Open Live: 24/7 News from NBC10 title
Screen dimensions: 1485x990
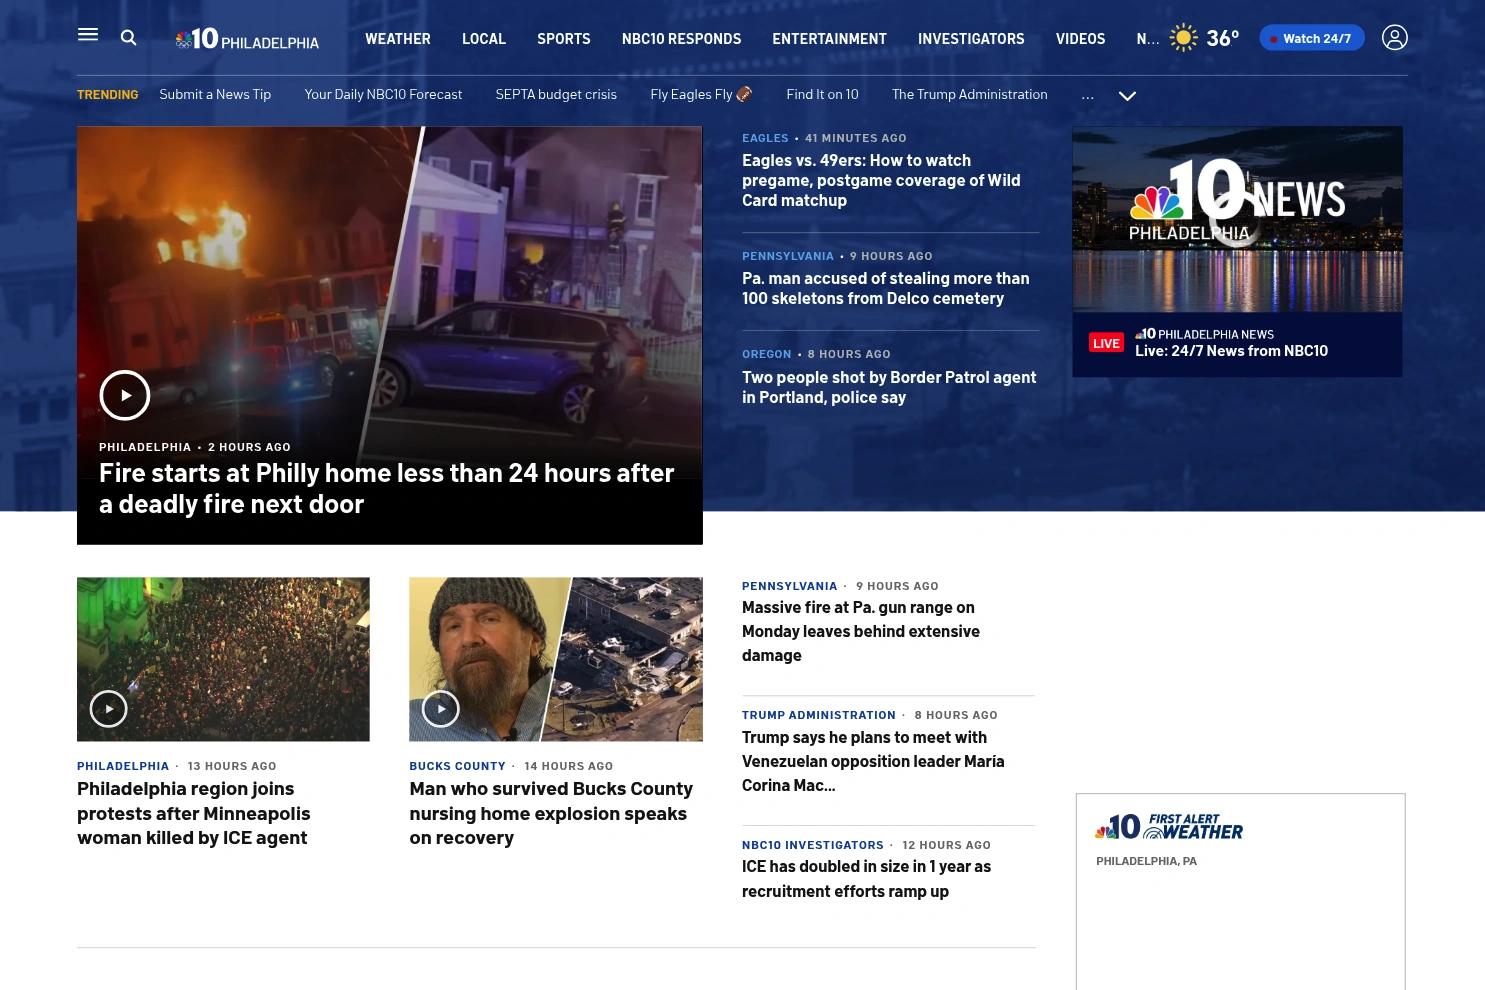pyautogui.click(x=1231, y=351)
